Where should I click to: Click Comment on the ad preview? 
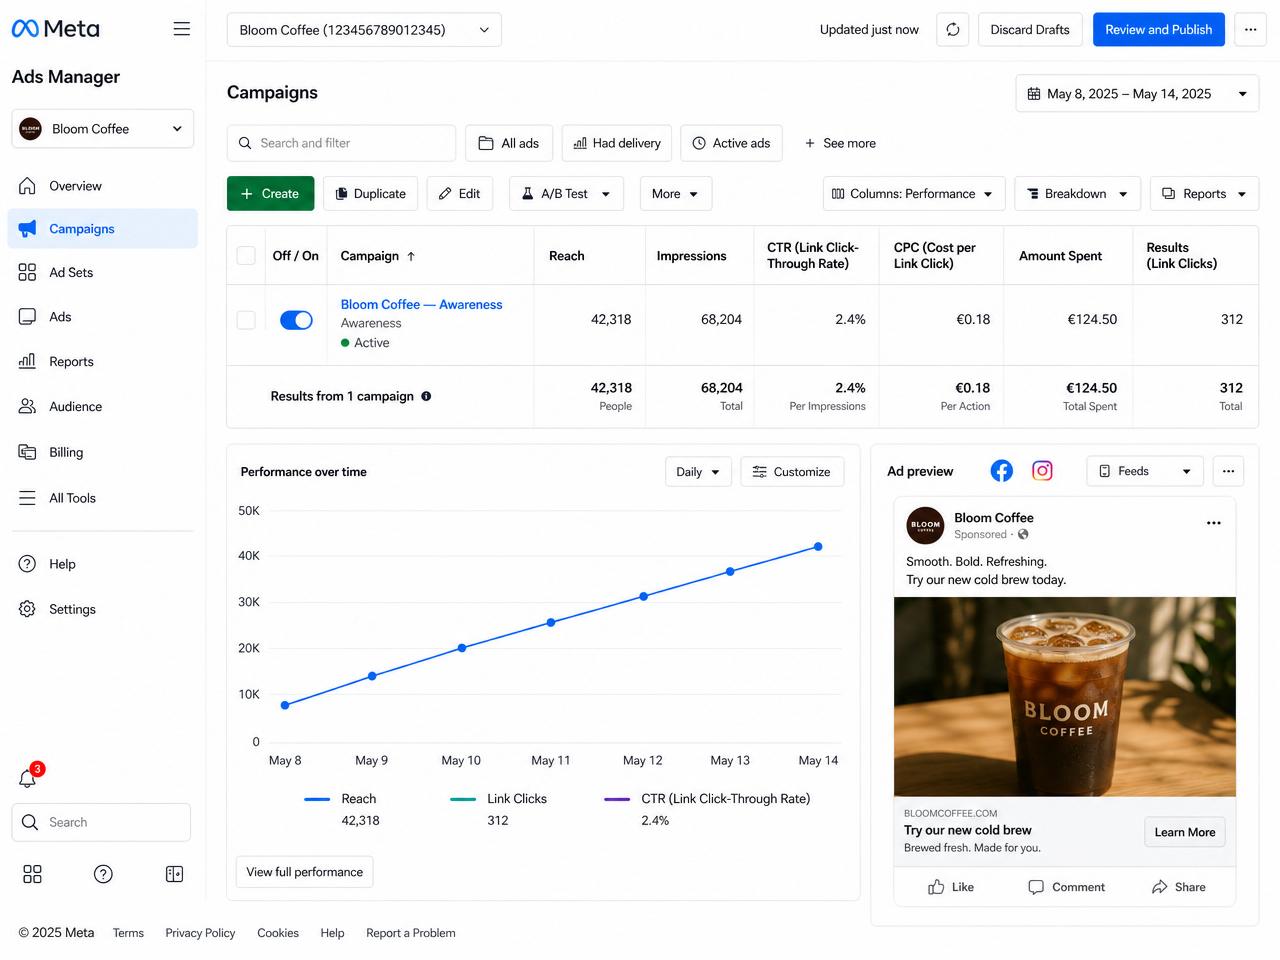point(1066,887)
